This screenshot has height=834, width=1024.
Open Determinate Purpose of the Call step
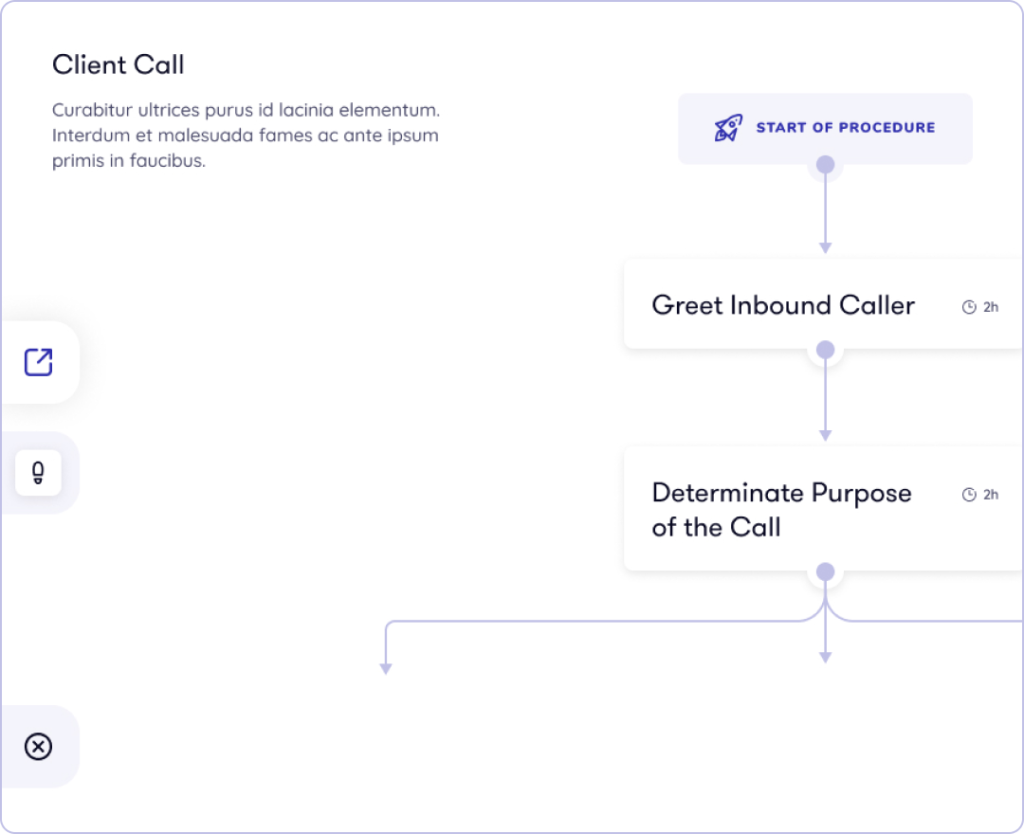[x=781, y=510]
